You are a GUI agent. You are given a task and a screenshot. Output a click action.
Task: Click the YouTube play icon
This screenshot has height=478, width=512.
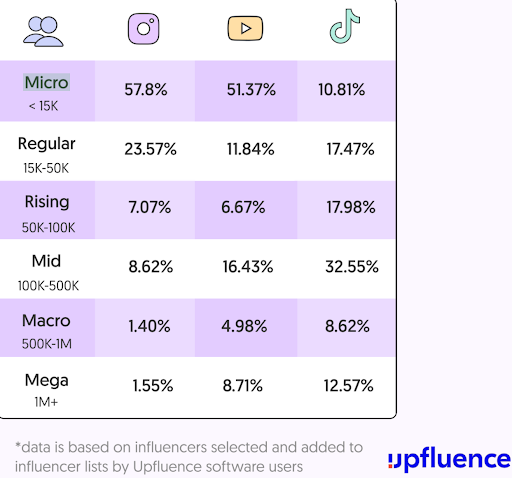[x=245, y=28]
